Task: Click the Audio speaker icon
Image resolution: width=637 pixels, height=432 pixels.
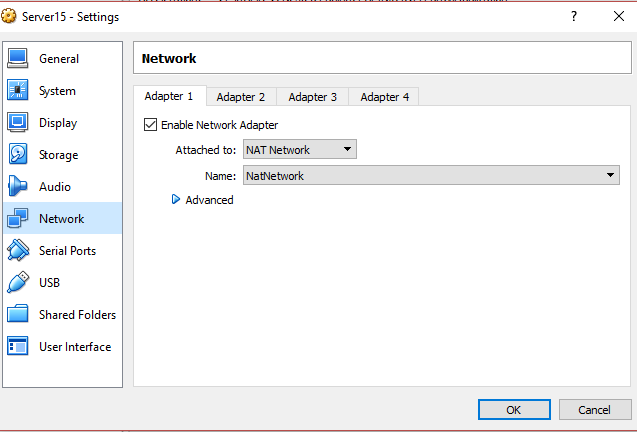Action: (17, 186)
